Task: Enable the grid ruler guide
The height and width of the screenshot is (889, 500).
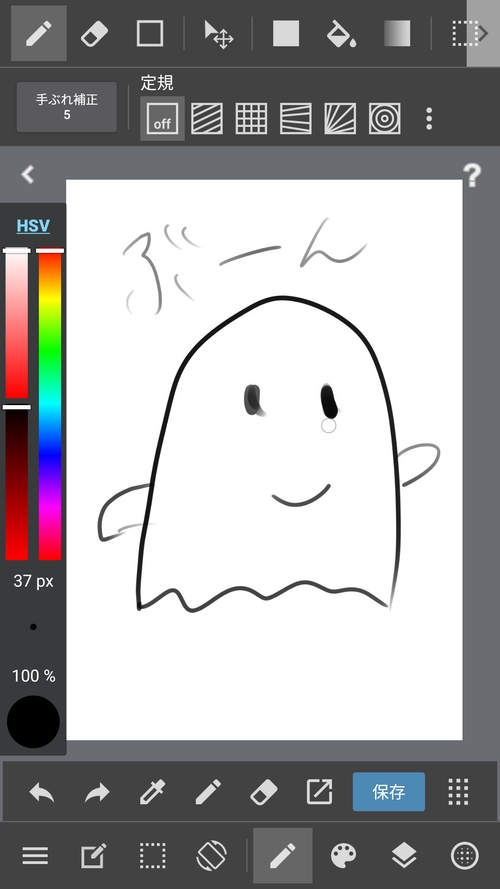Action: 251,118
